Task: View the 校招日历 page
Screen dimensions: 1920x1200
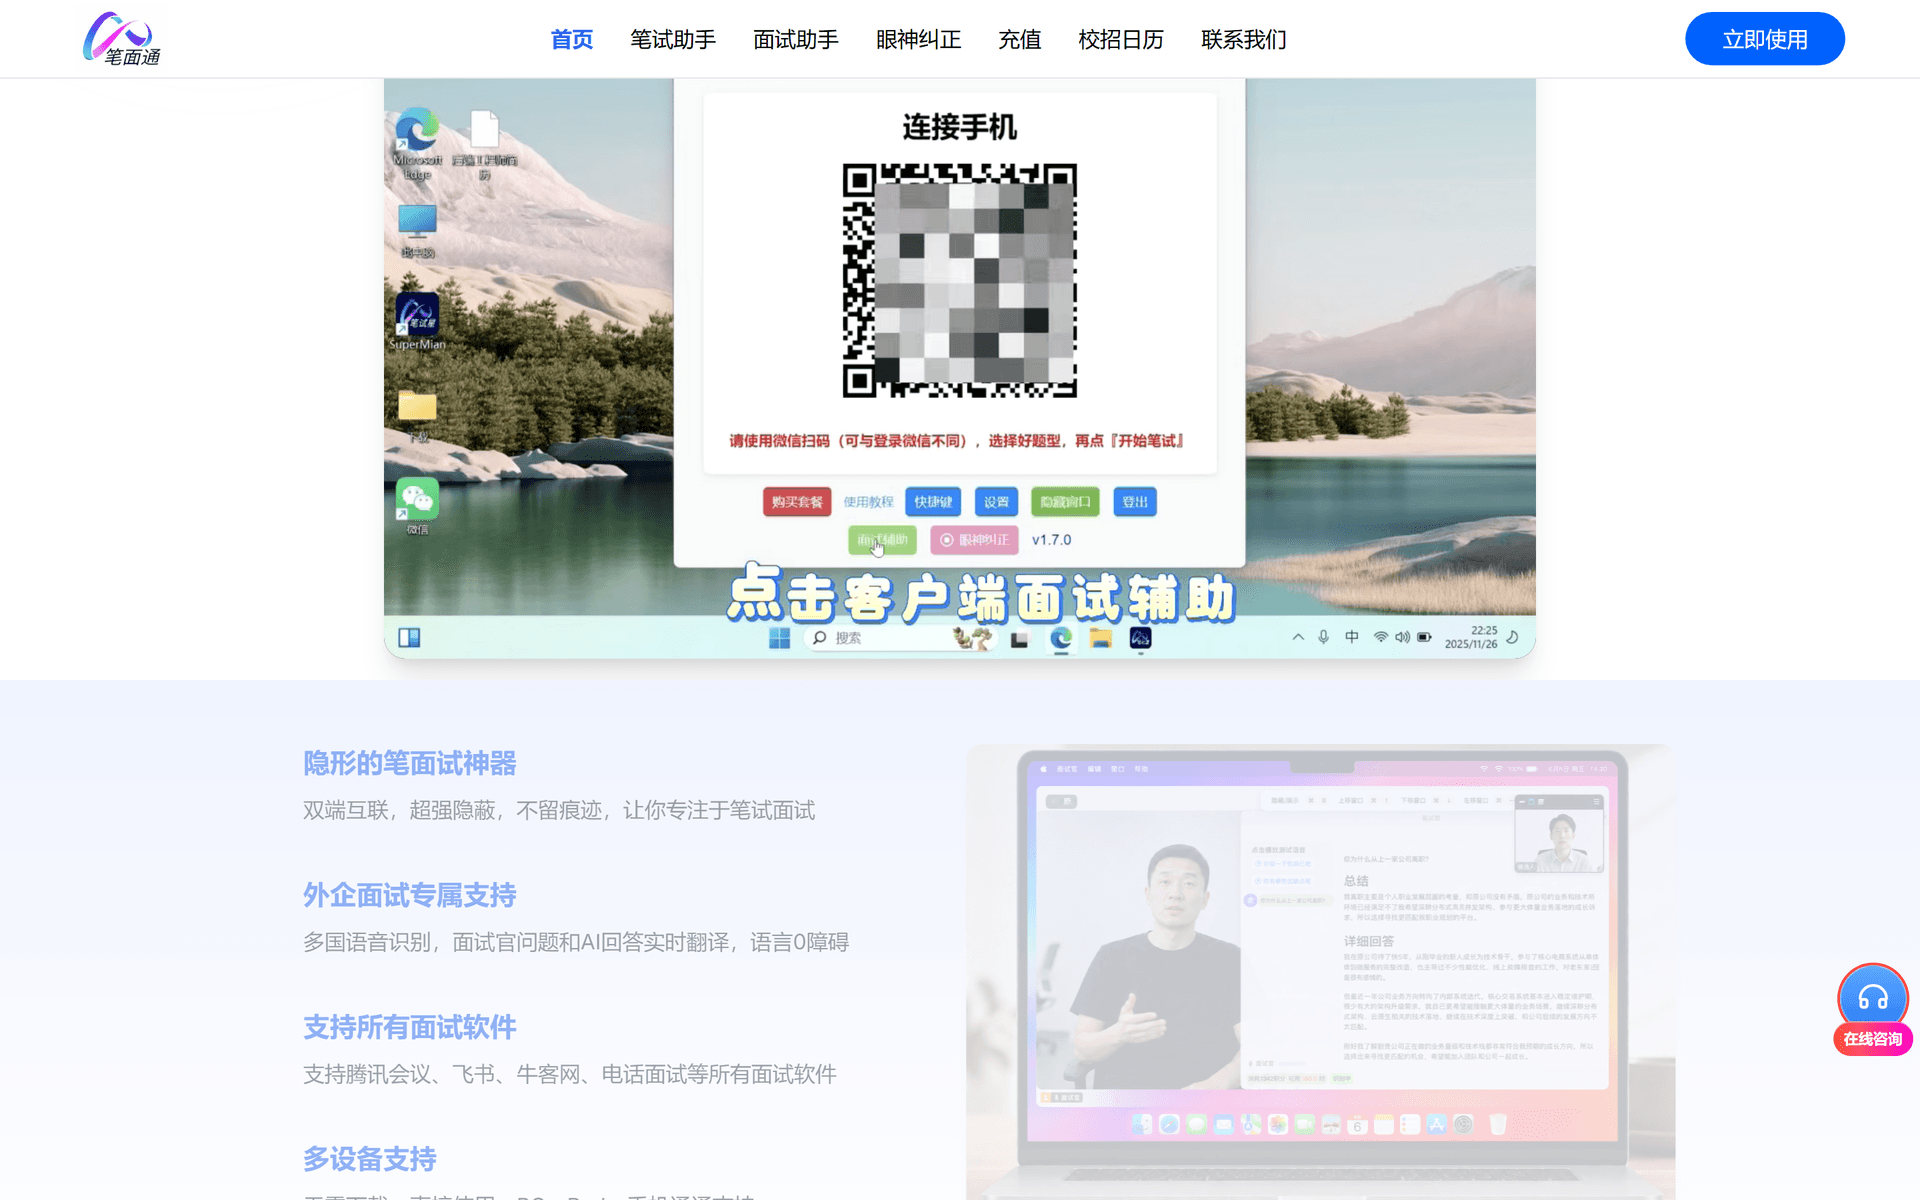Action: pyautogui.click(x=1121, y=39)
